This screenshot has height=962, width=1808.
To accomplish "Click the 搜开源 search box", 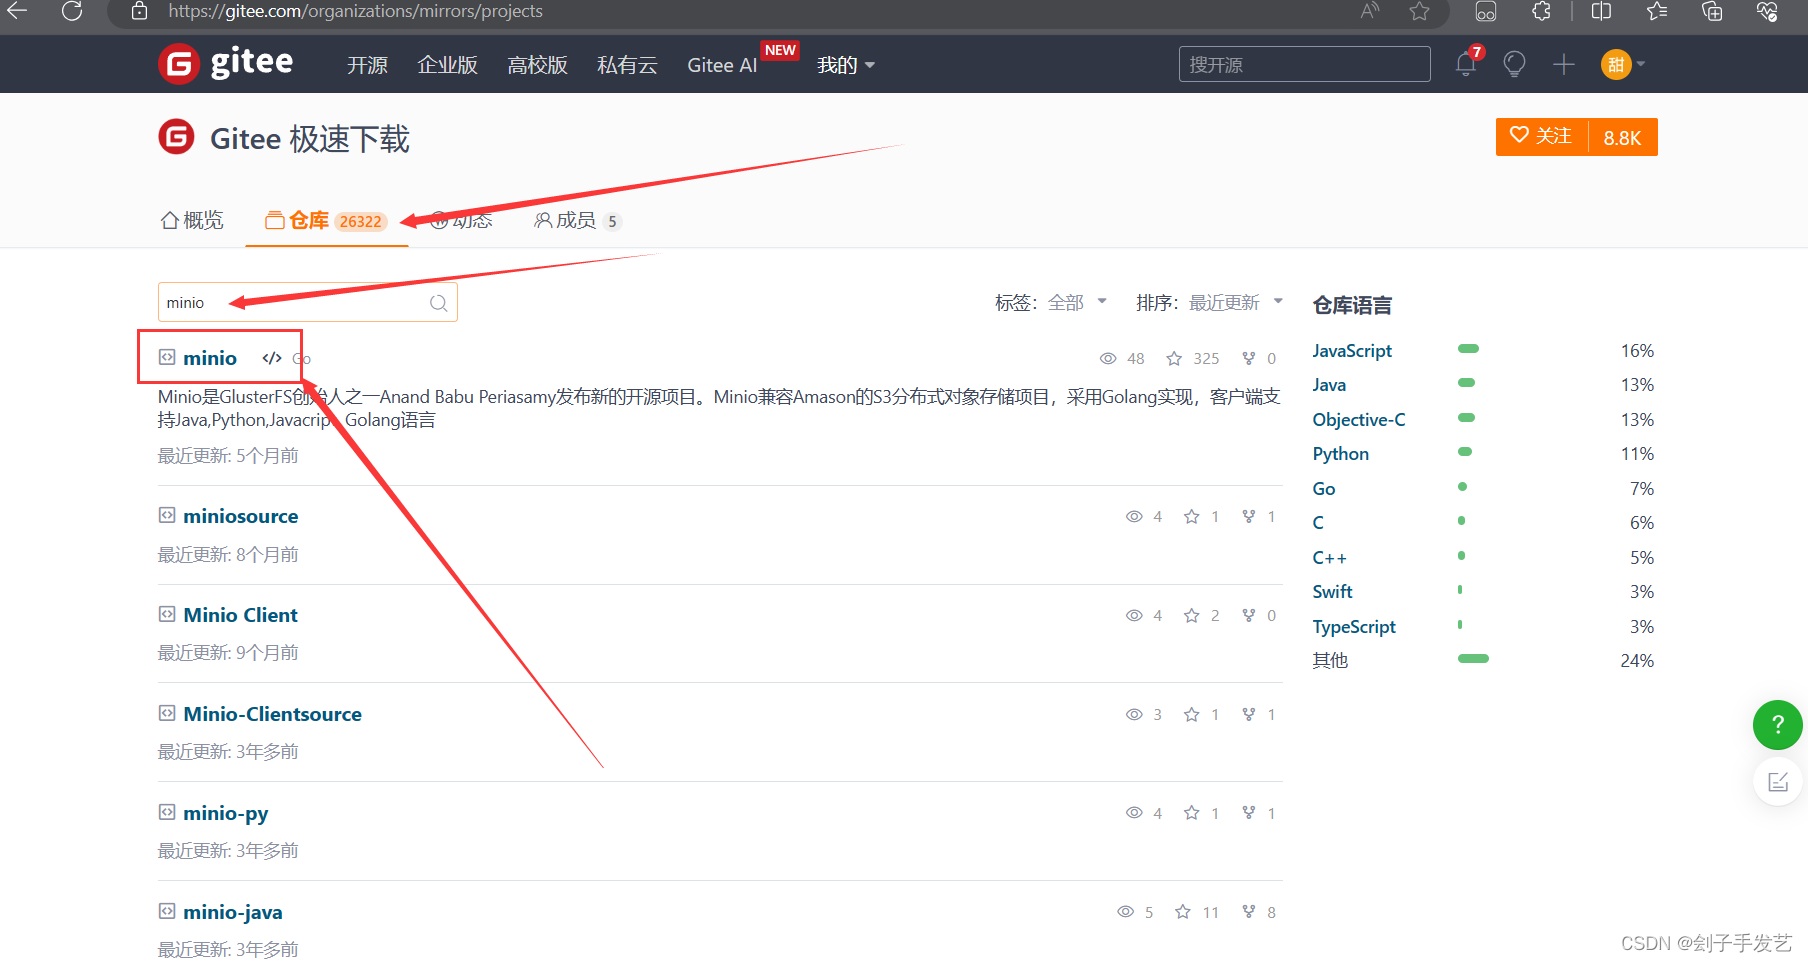I will (1304, 64).
